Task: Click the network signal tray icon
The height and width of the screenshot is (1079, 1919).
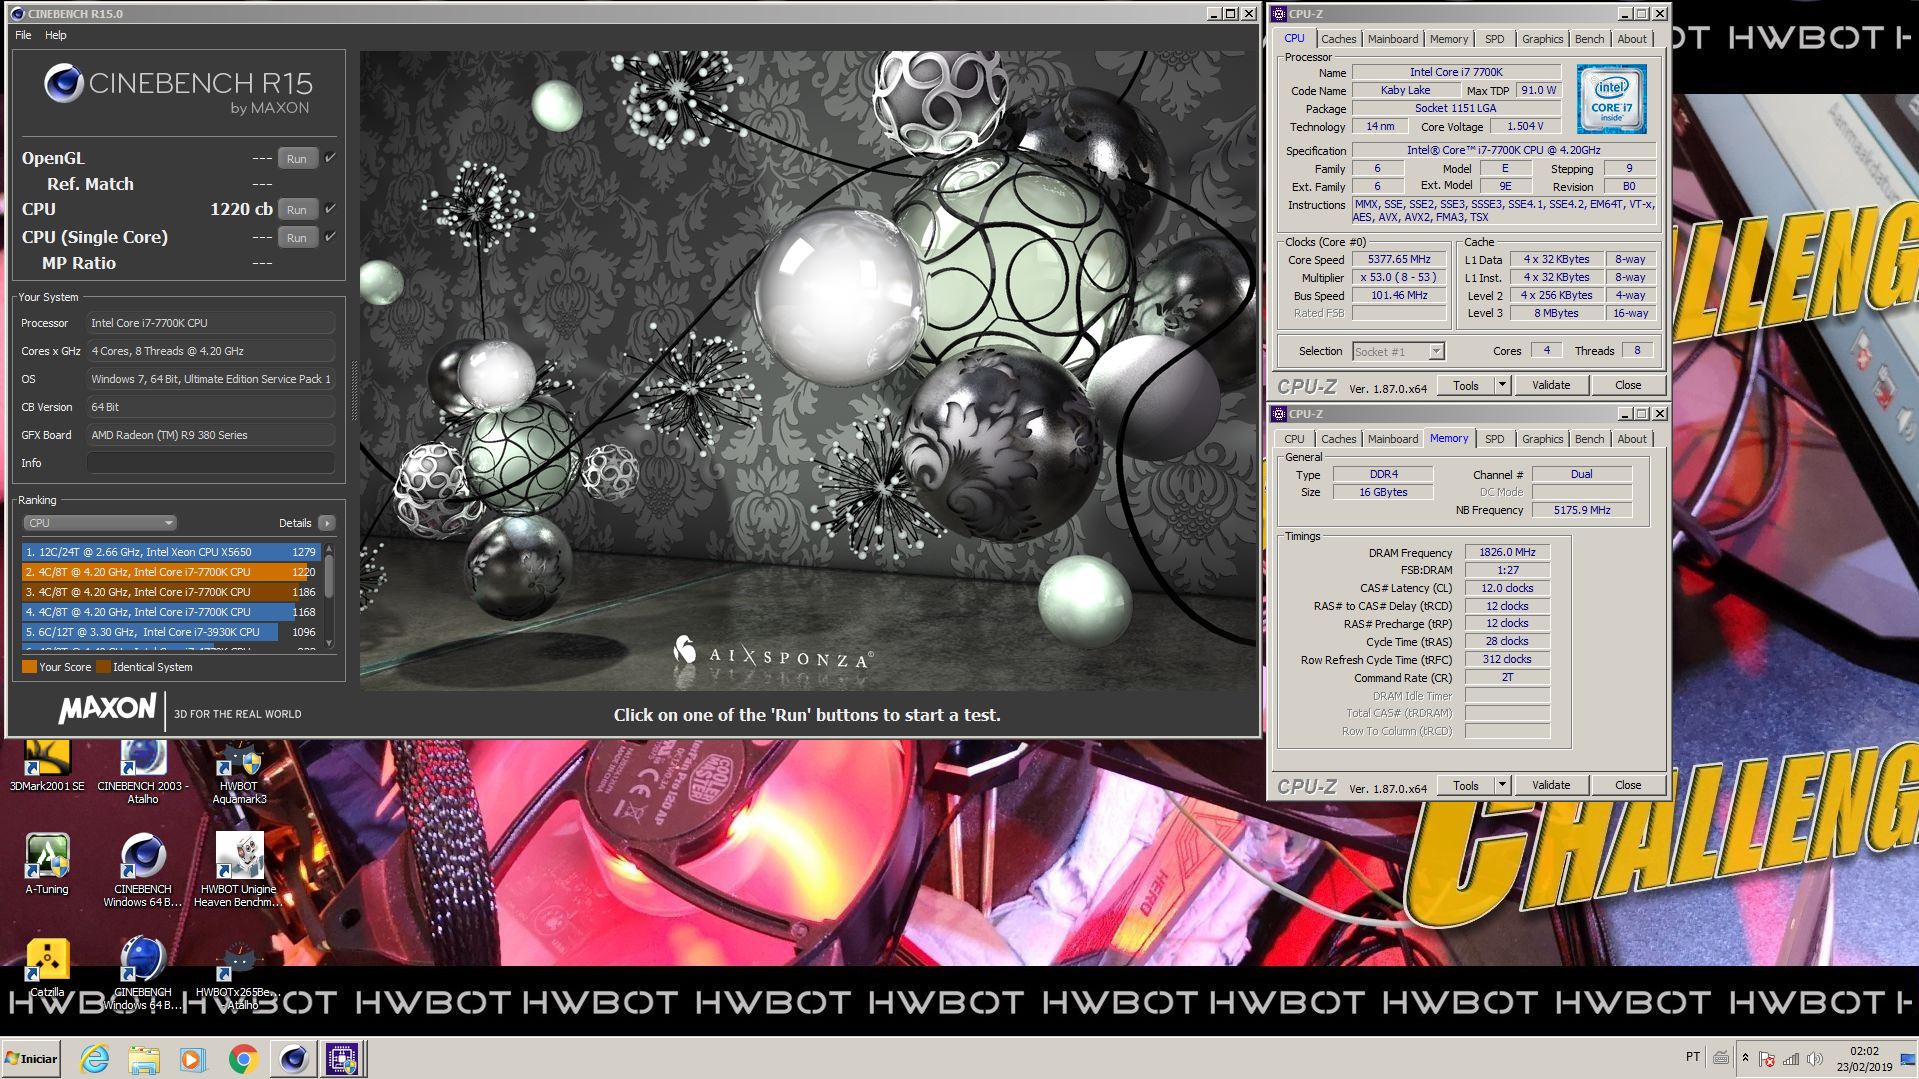Action: pyautogui.click(x=1791, y=1059)
